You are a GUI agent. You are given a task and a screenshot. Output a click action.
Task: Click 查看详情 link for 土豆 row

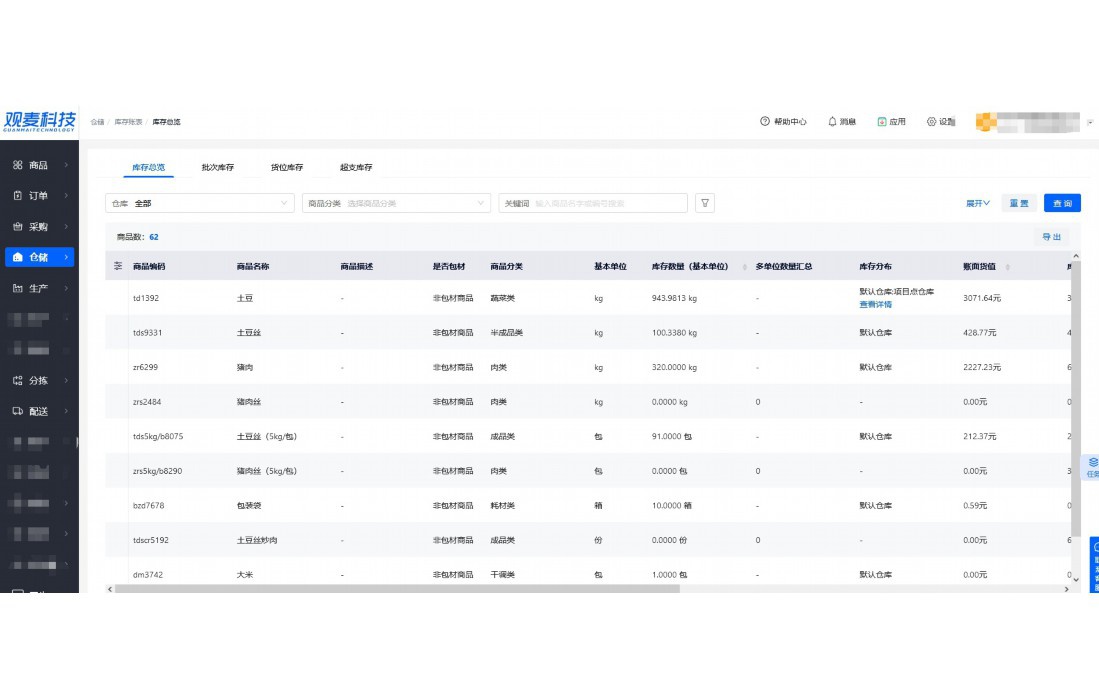(875, 304)
